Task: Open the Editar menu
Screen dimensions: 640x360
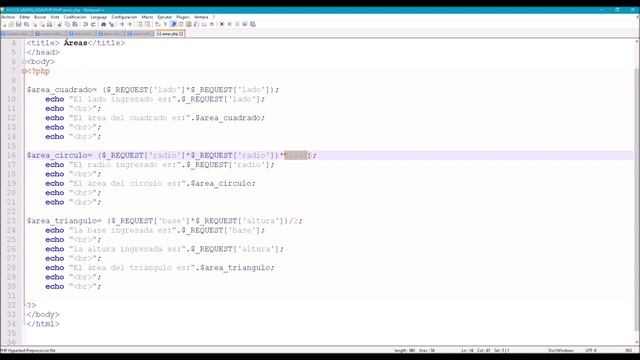Action: [x=24, y=17]
